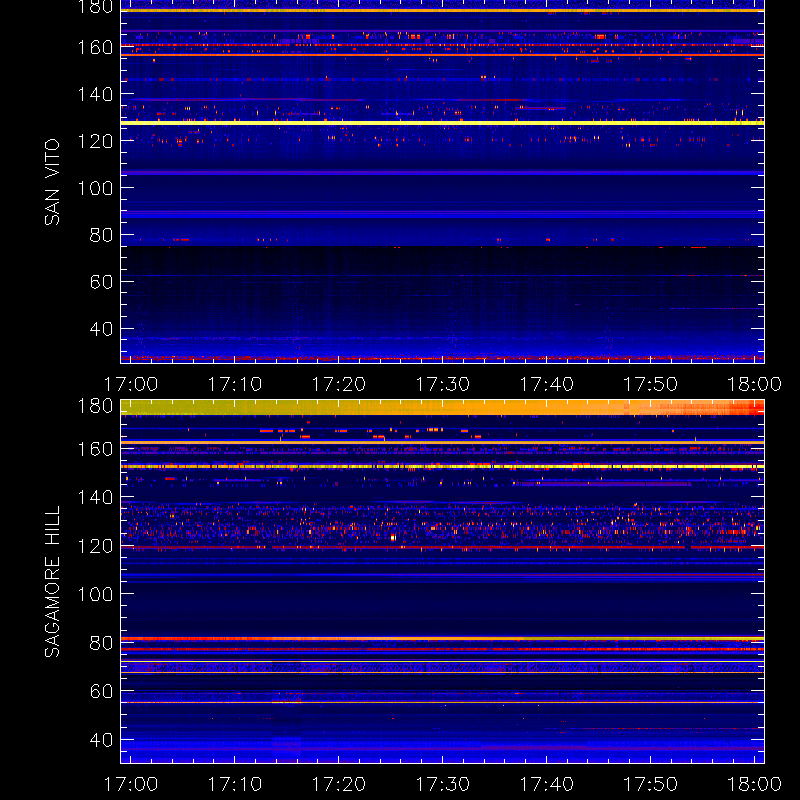
Task: Select the 60 label on San Vito axis
Action: [x=101, y=282]
